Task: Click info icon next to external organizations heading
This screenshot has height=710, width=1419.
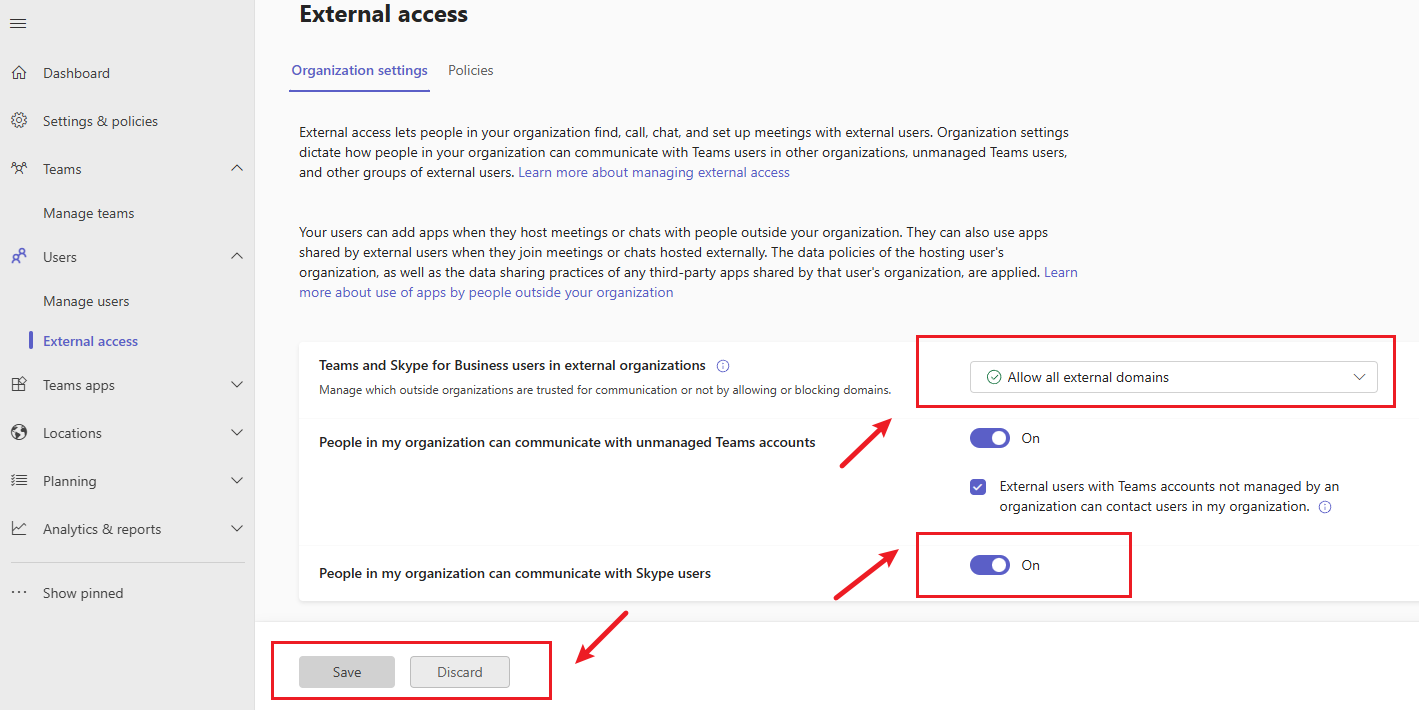Action: 723,366
